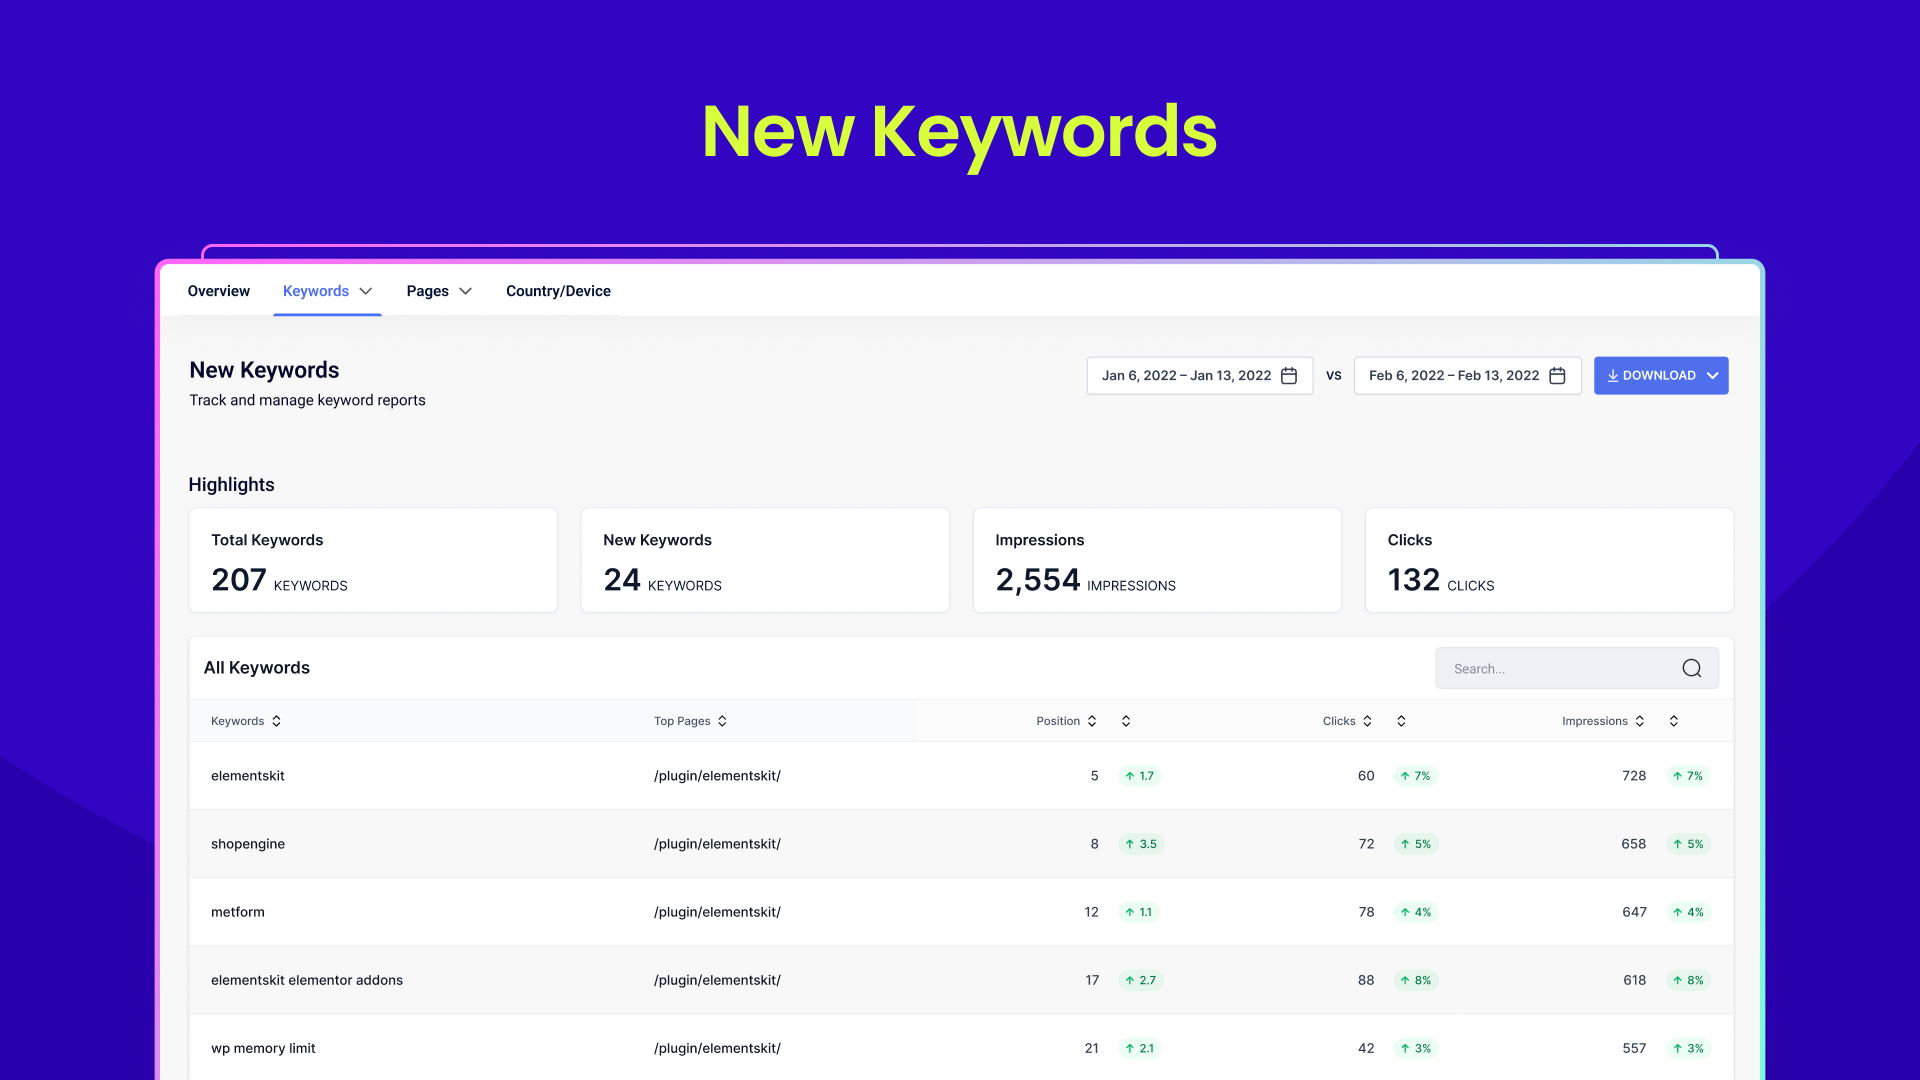Sort by Top Pages column arrows
This screenshot has width=1920, height=1080.
tap(722, 721)
